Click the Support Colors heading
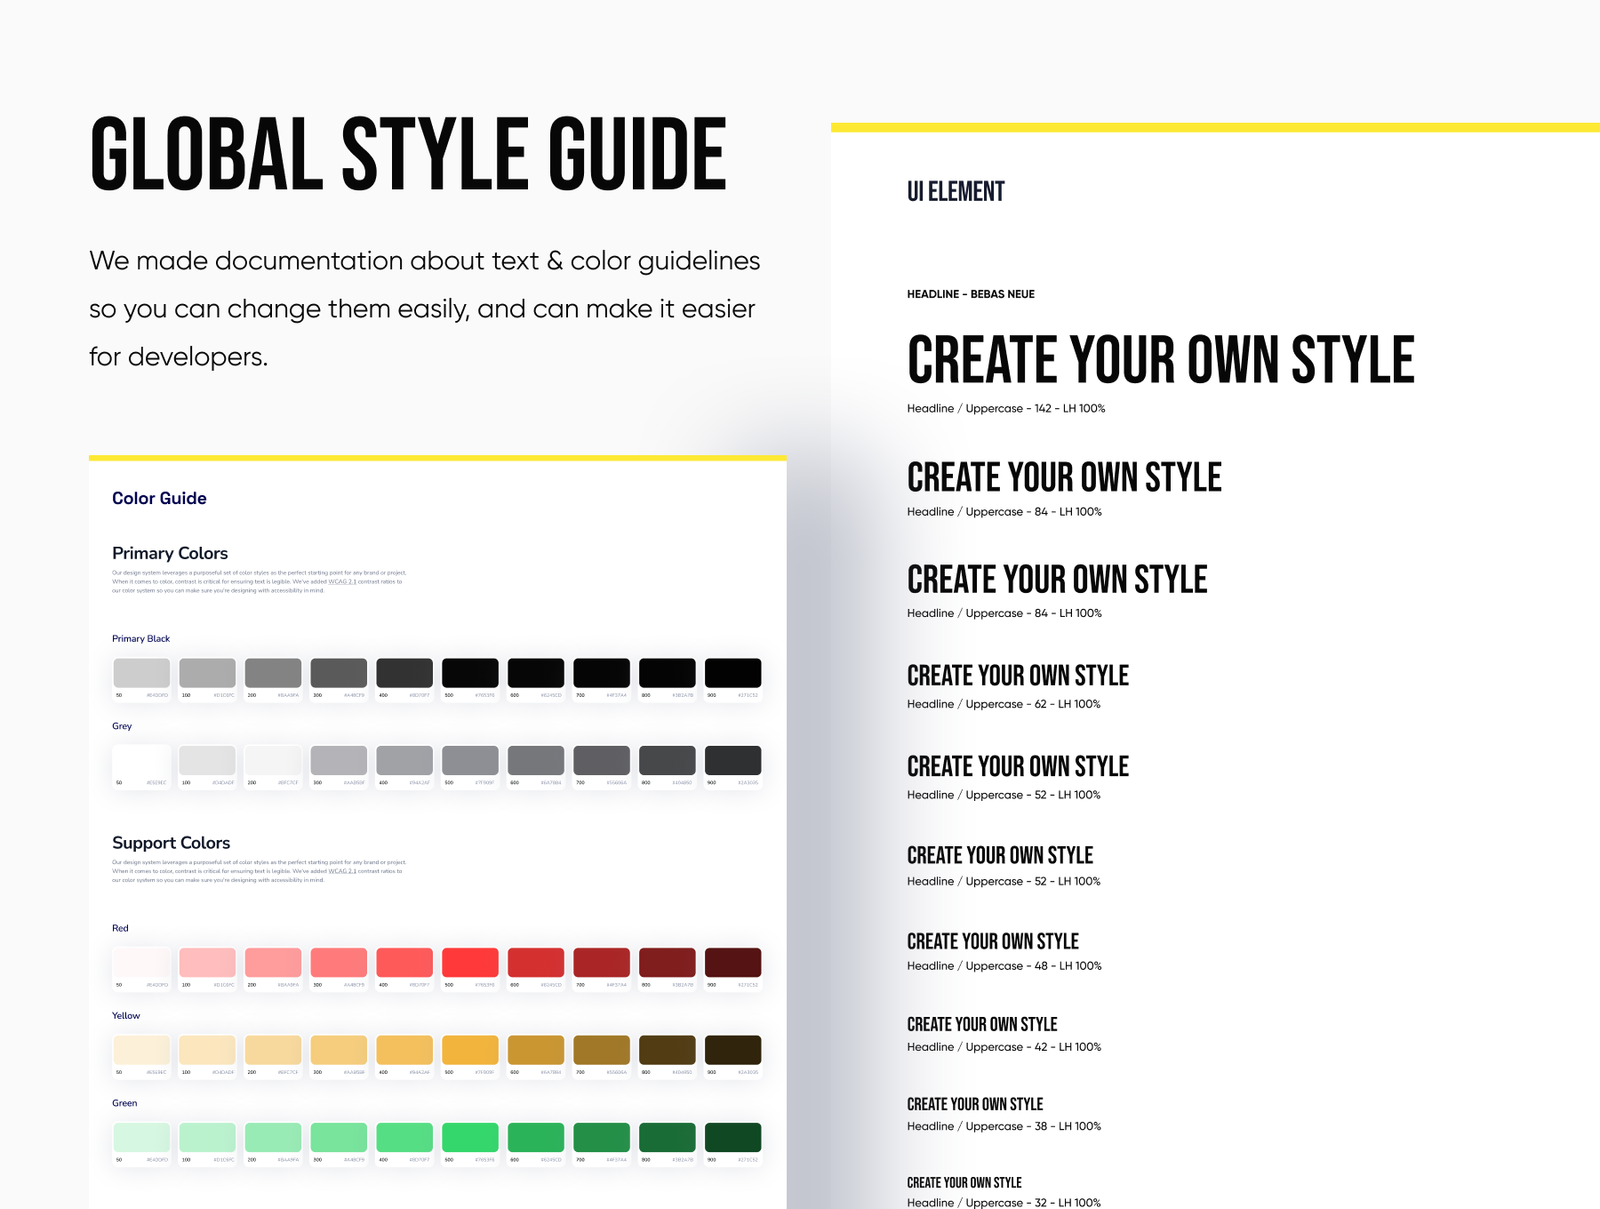The image size is (1600, 1209). [171, 843]
